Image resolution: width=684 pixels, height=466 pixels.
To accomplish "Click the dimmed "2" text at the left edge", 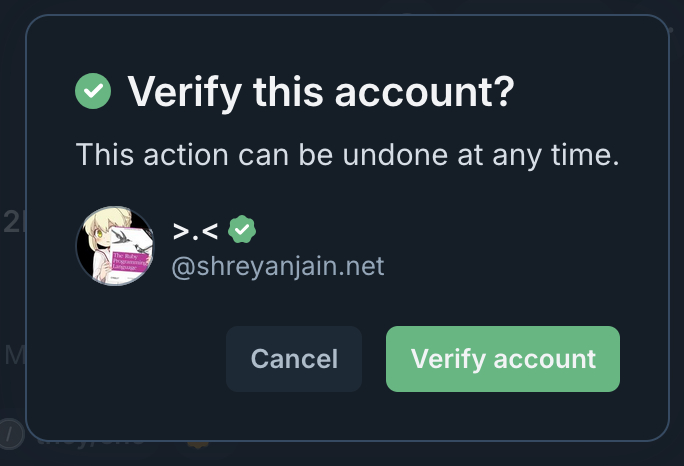I will tap(11, 222).
